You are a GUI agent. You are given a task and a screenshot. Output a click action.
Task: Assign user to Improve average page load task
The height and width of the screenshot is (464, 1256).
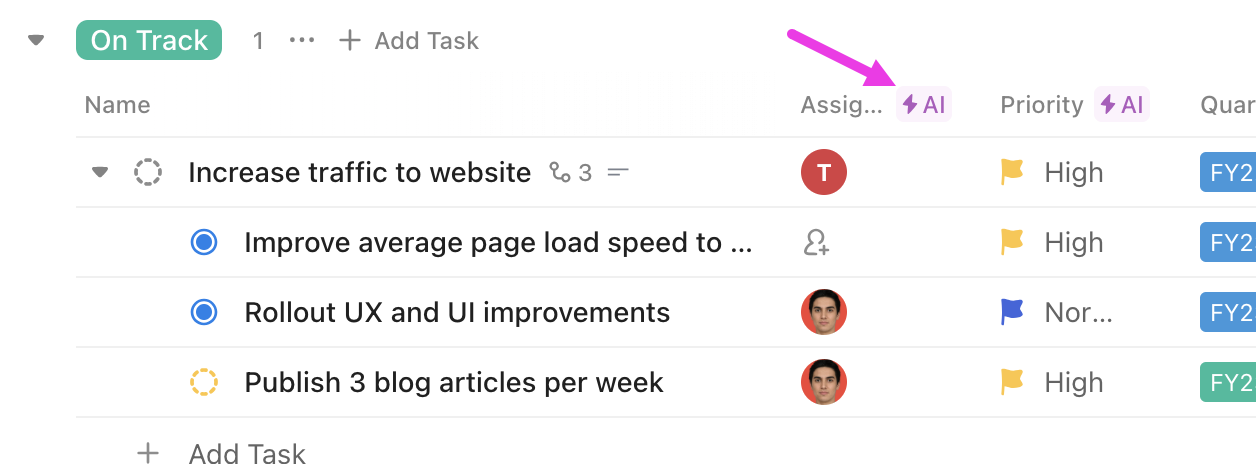point(817,243)
